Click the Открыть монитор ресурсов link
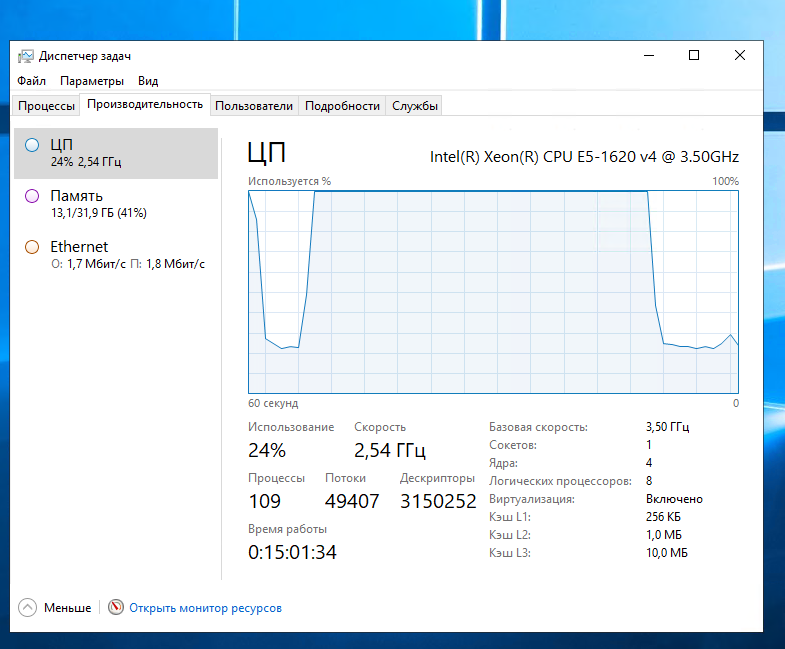785x649 pixels. click(x=205, y=608)
